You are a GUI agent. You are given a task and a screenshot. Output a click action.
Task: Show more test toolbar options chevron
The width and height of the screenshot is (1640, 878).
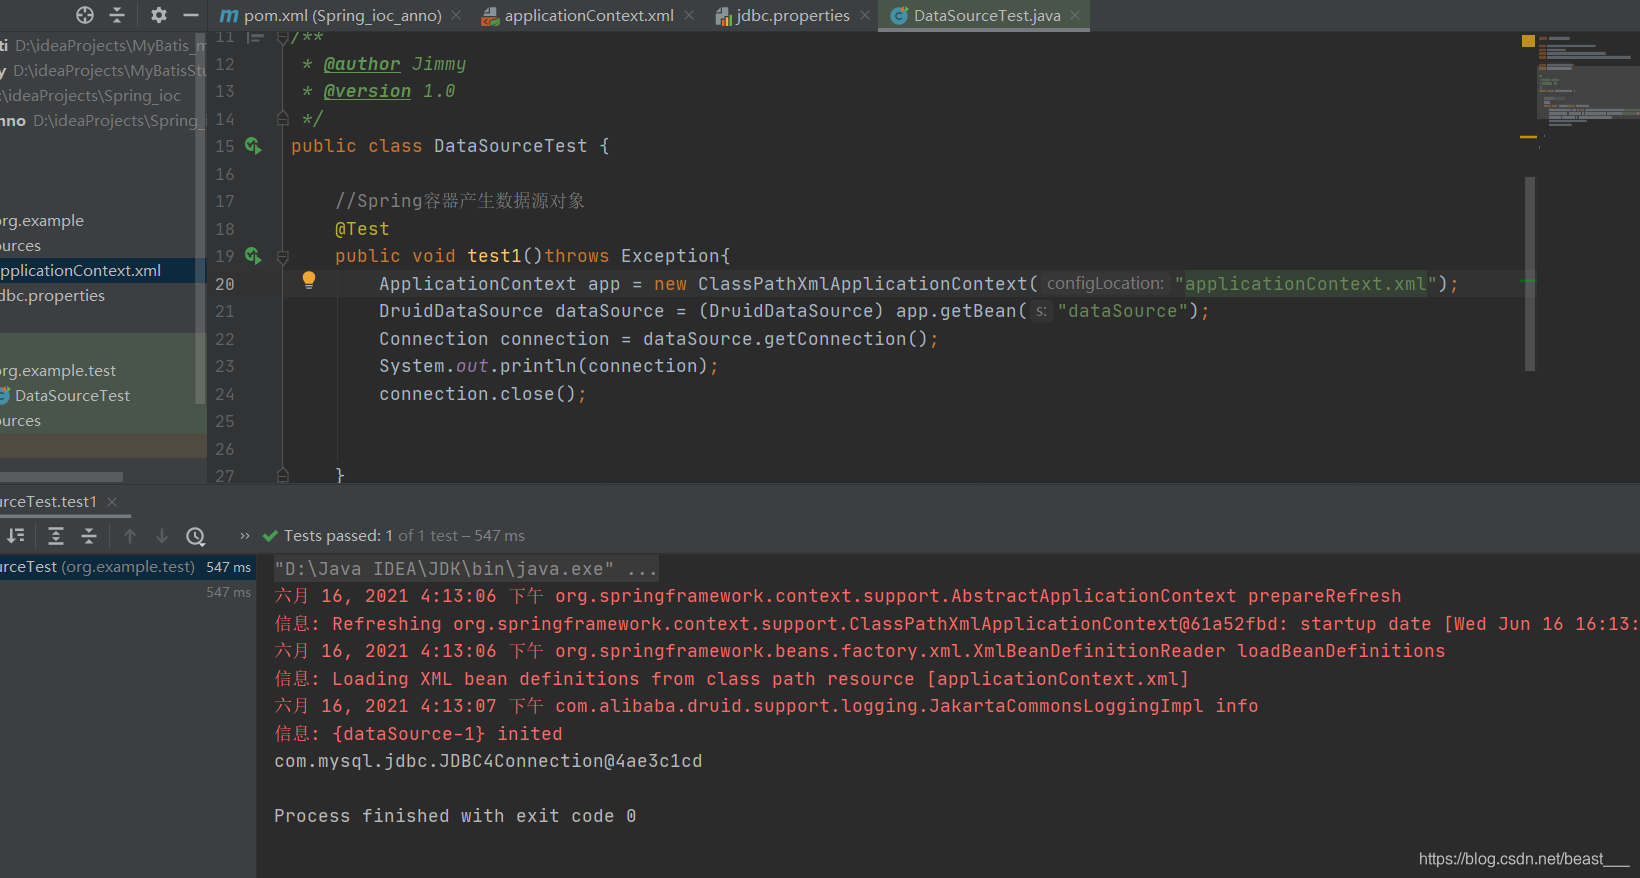245,536
